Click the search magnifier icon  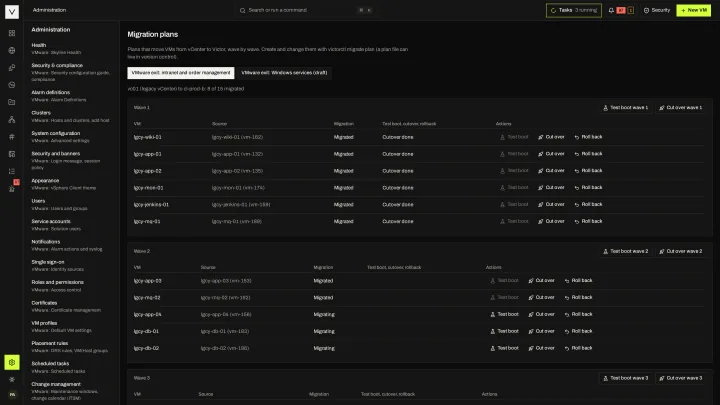[x=242, y=10]
